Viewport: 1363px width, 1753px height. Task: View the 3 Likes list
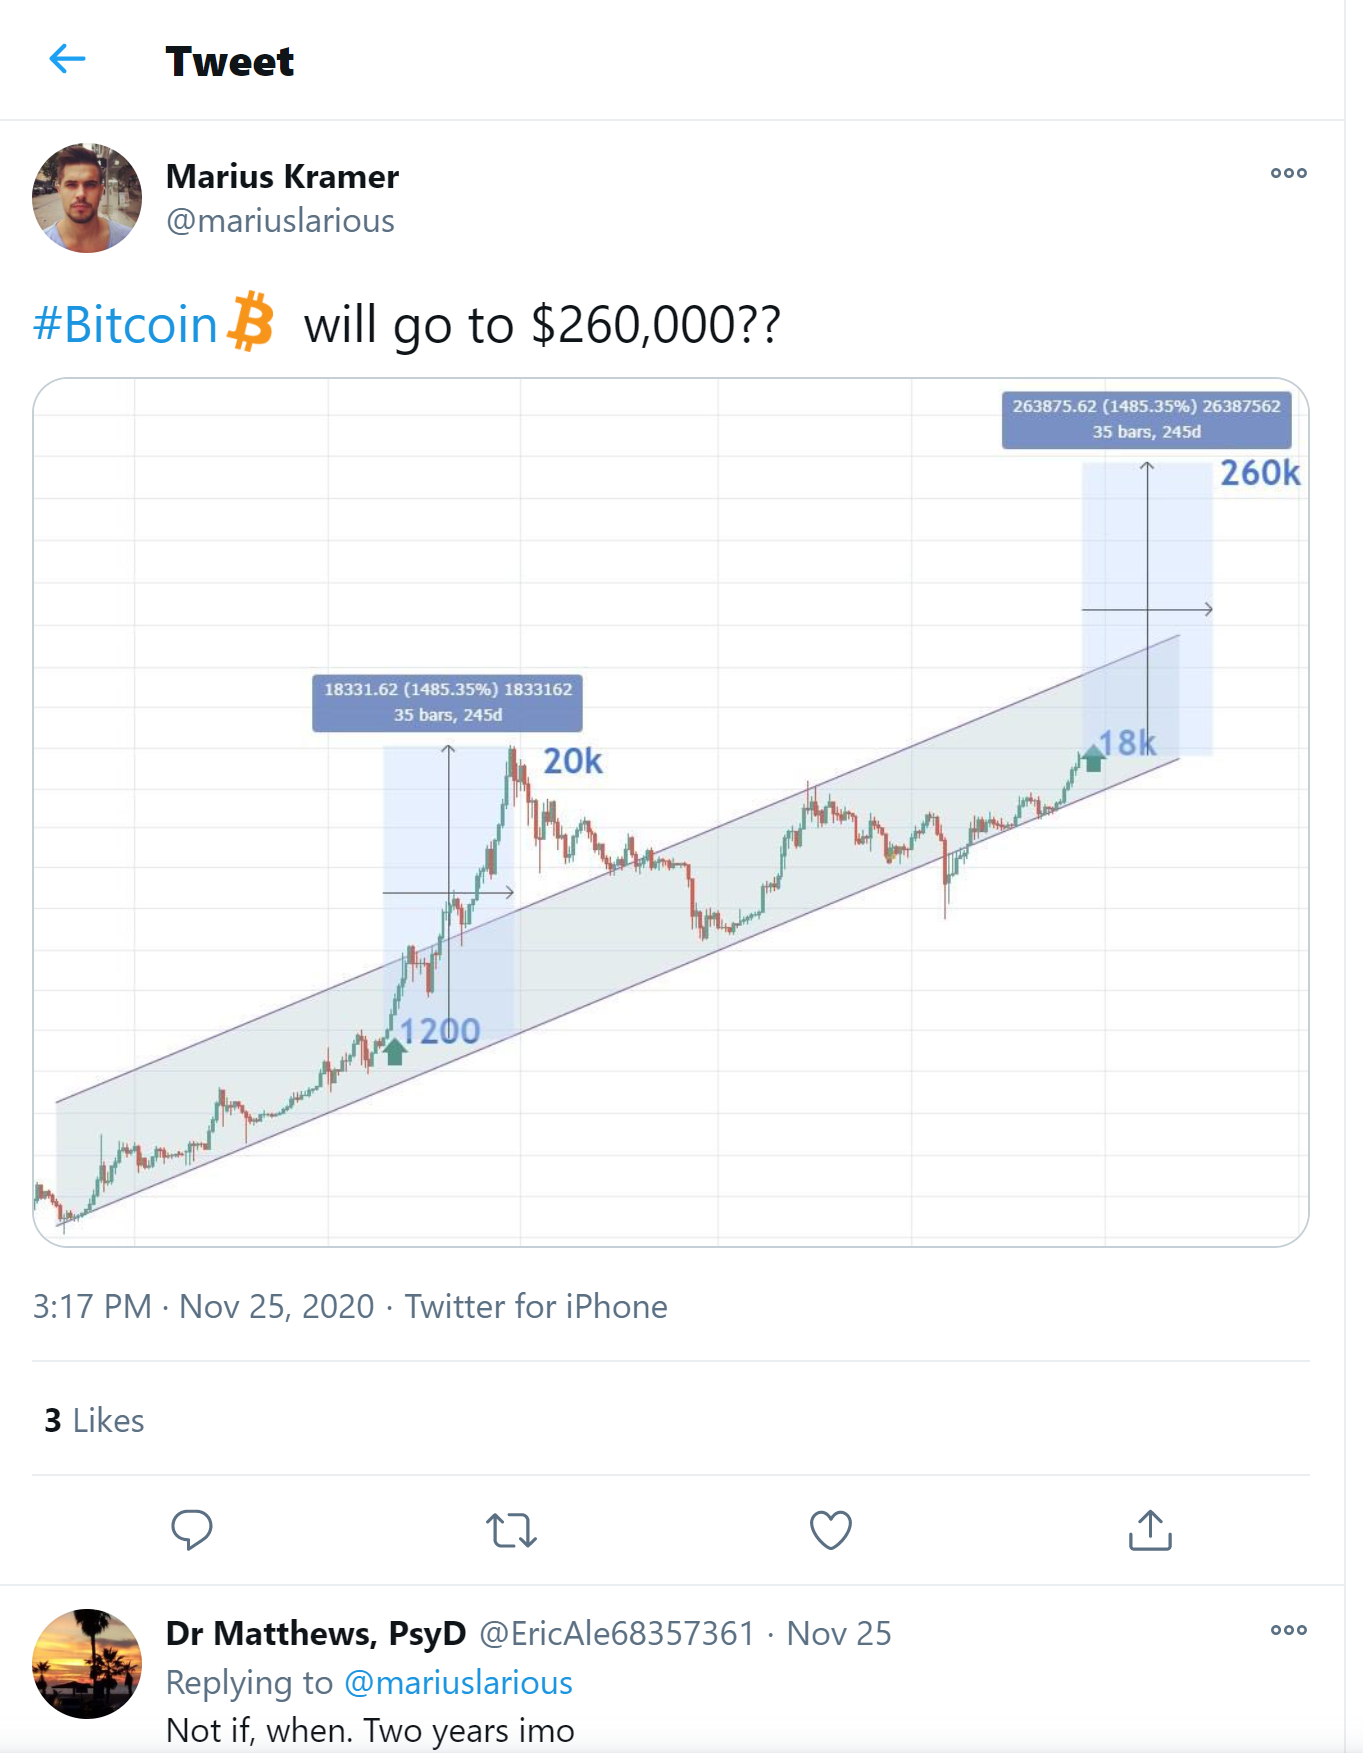point(94,1420)
